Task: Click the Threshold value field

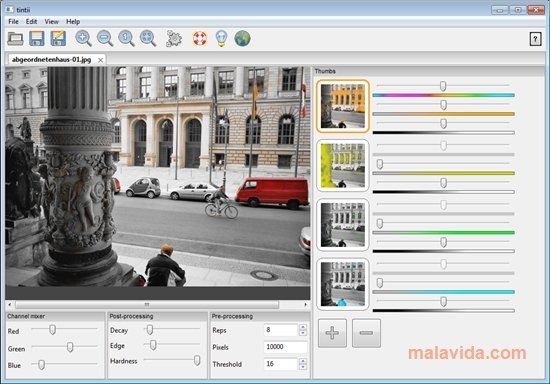Action: click(281, 364)
